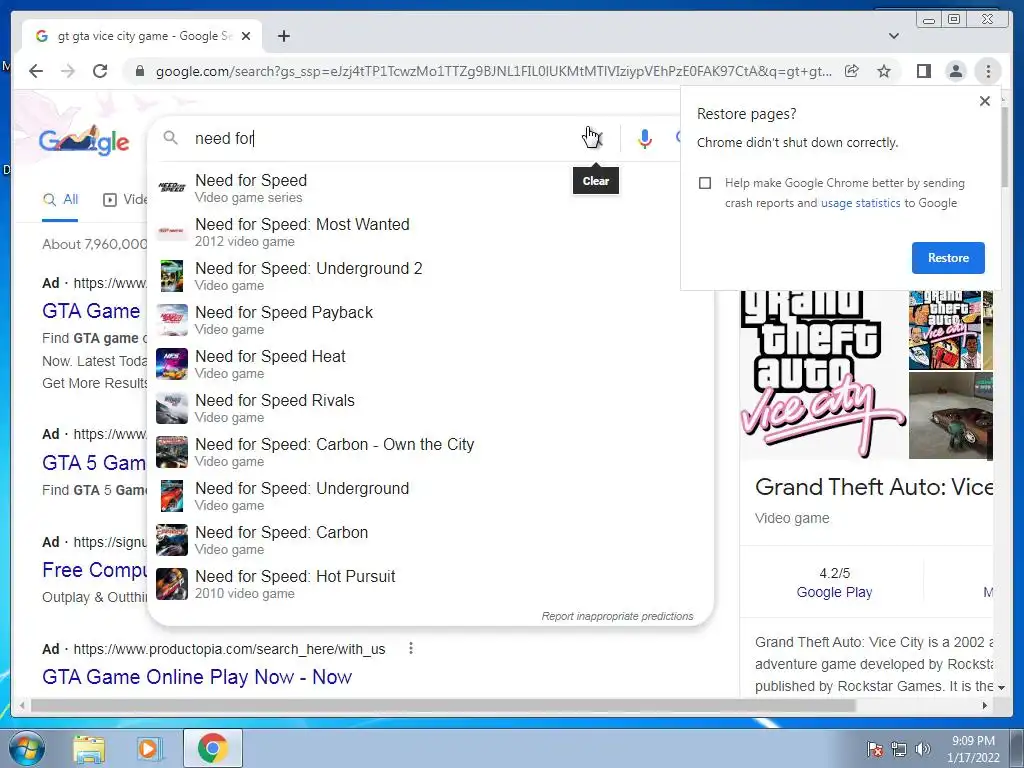
Task: Choose Need for Speed: Most Wanted suggestion
Action: (431, 232)
